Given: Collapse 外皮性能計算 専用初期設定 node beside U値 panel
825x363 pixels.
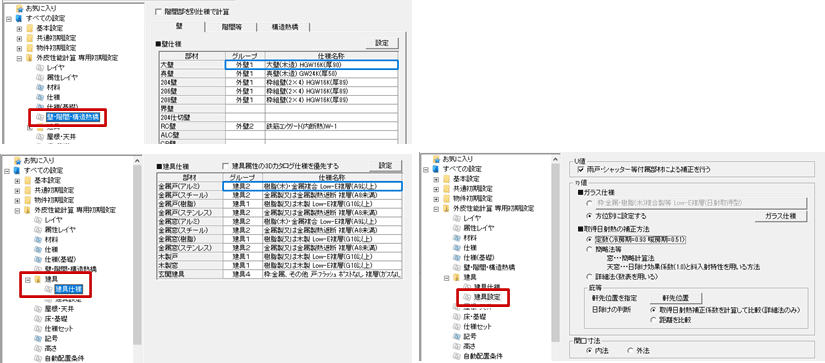Looking at the screenshot, I should [x=436, y=209].
